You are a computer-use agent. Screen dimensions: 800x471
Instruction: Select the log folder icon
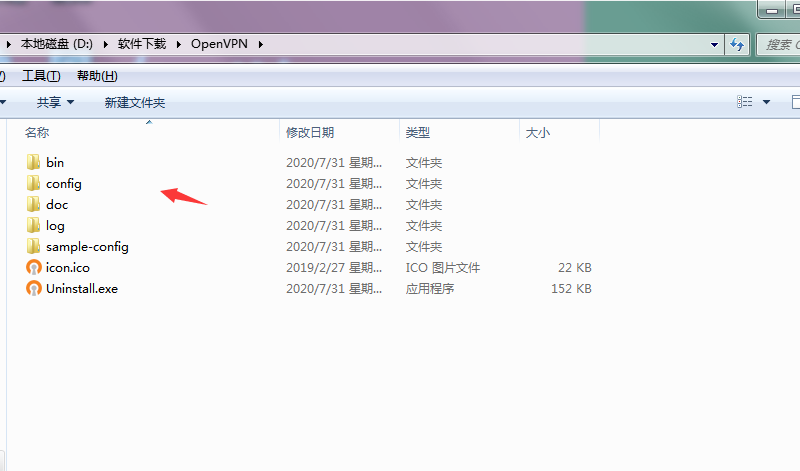(33, 225)
